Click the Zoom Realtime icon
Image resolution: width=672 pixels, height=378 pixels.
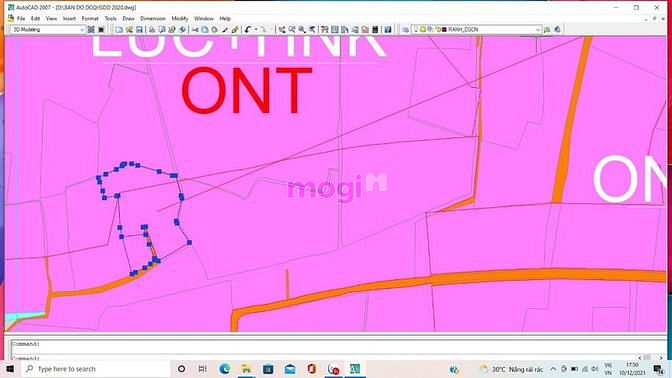point(292,30)
